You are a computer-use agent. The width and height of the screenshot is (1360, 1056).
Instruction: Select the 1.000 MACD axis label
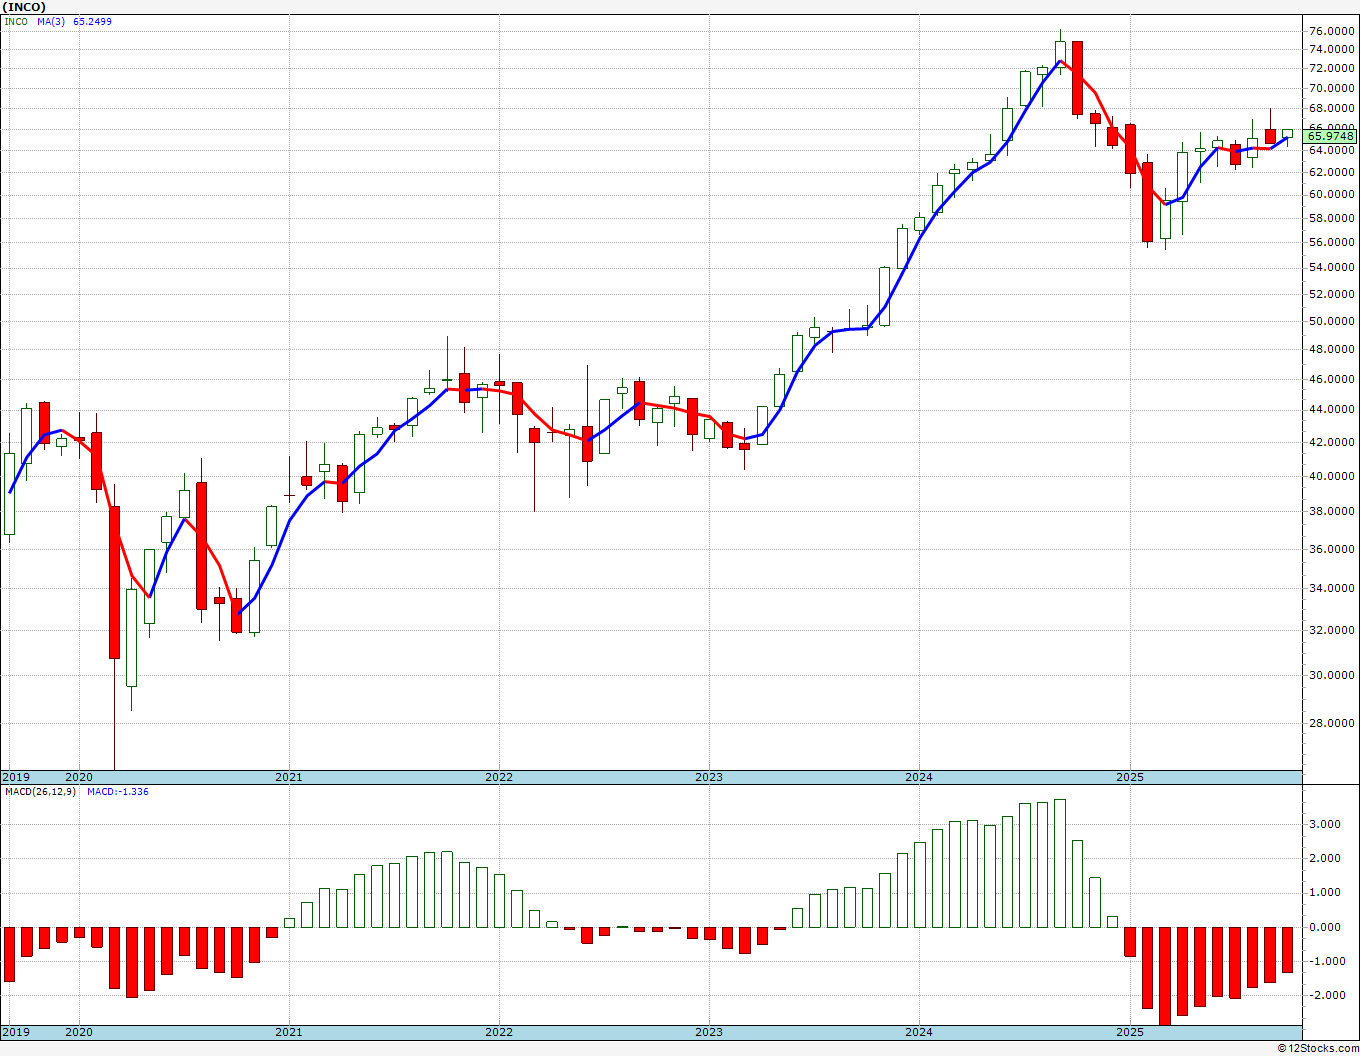point(1326,892)
